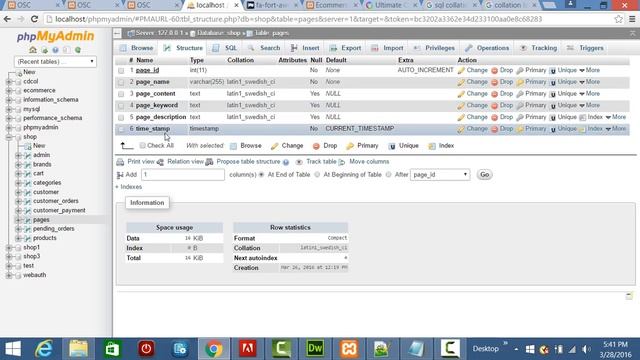This screenshot has width=640, height=360.
Task: Open the customer_orders table in sidebar
Action: coord(56,201)
